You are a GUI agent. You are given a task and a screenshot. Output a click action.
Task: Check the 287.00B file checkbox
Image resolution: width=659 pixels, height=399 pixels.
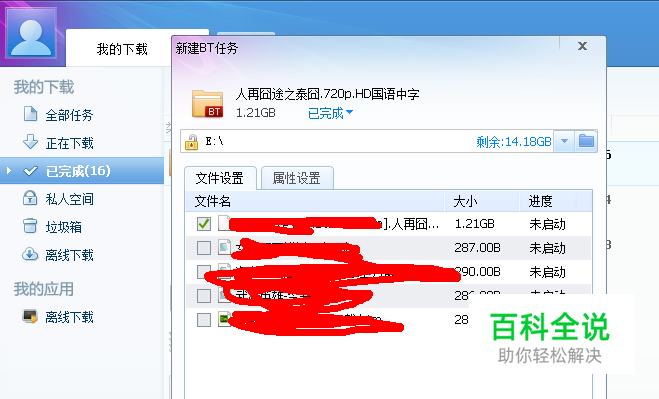click(x=204, y=248)
